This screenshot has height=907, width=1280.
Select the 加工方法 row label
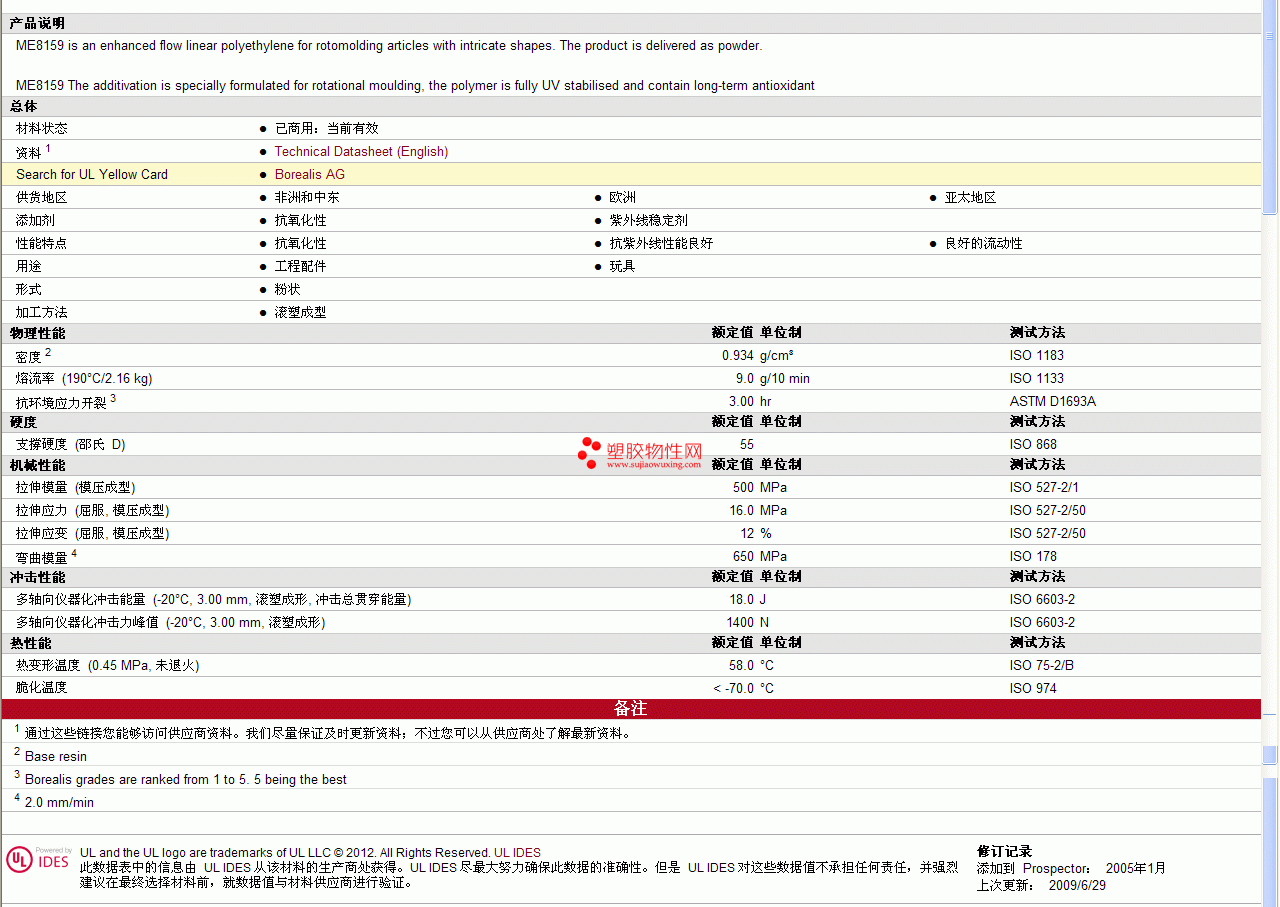[42, 313]
